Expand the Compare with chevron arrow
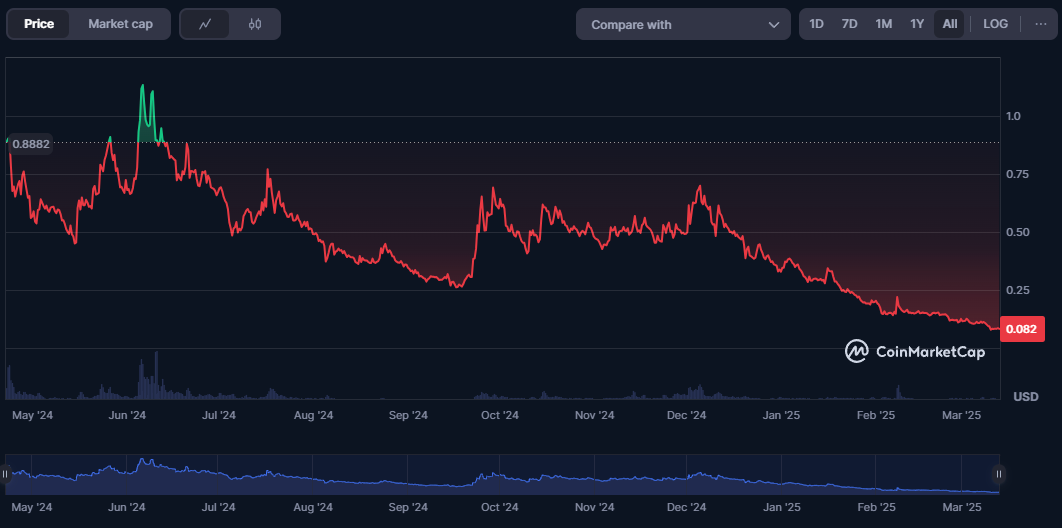The width and height of the screenshot is (1062, 528). [x=773, y=24]
